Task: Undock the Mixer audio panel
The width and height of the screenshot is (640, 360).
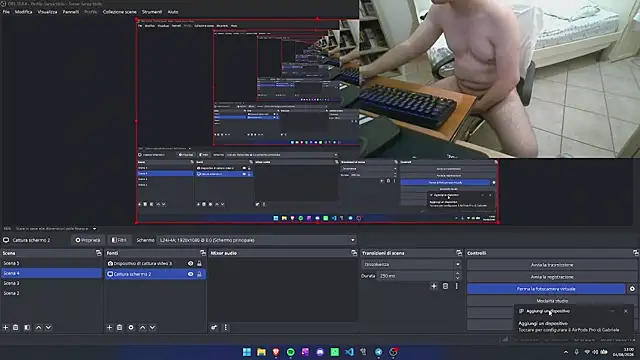Action: 354,253
